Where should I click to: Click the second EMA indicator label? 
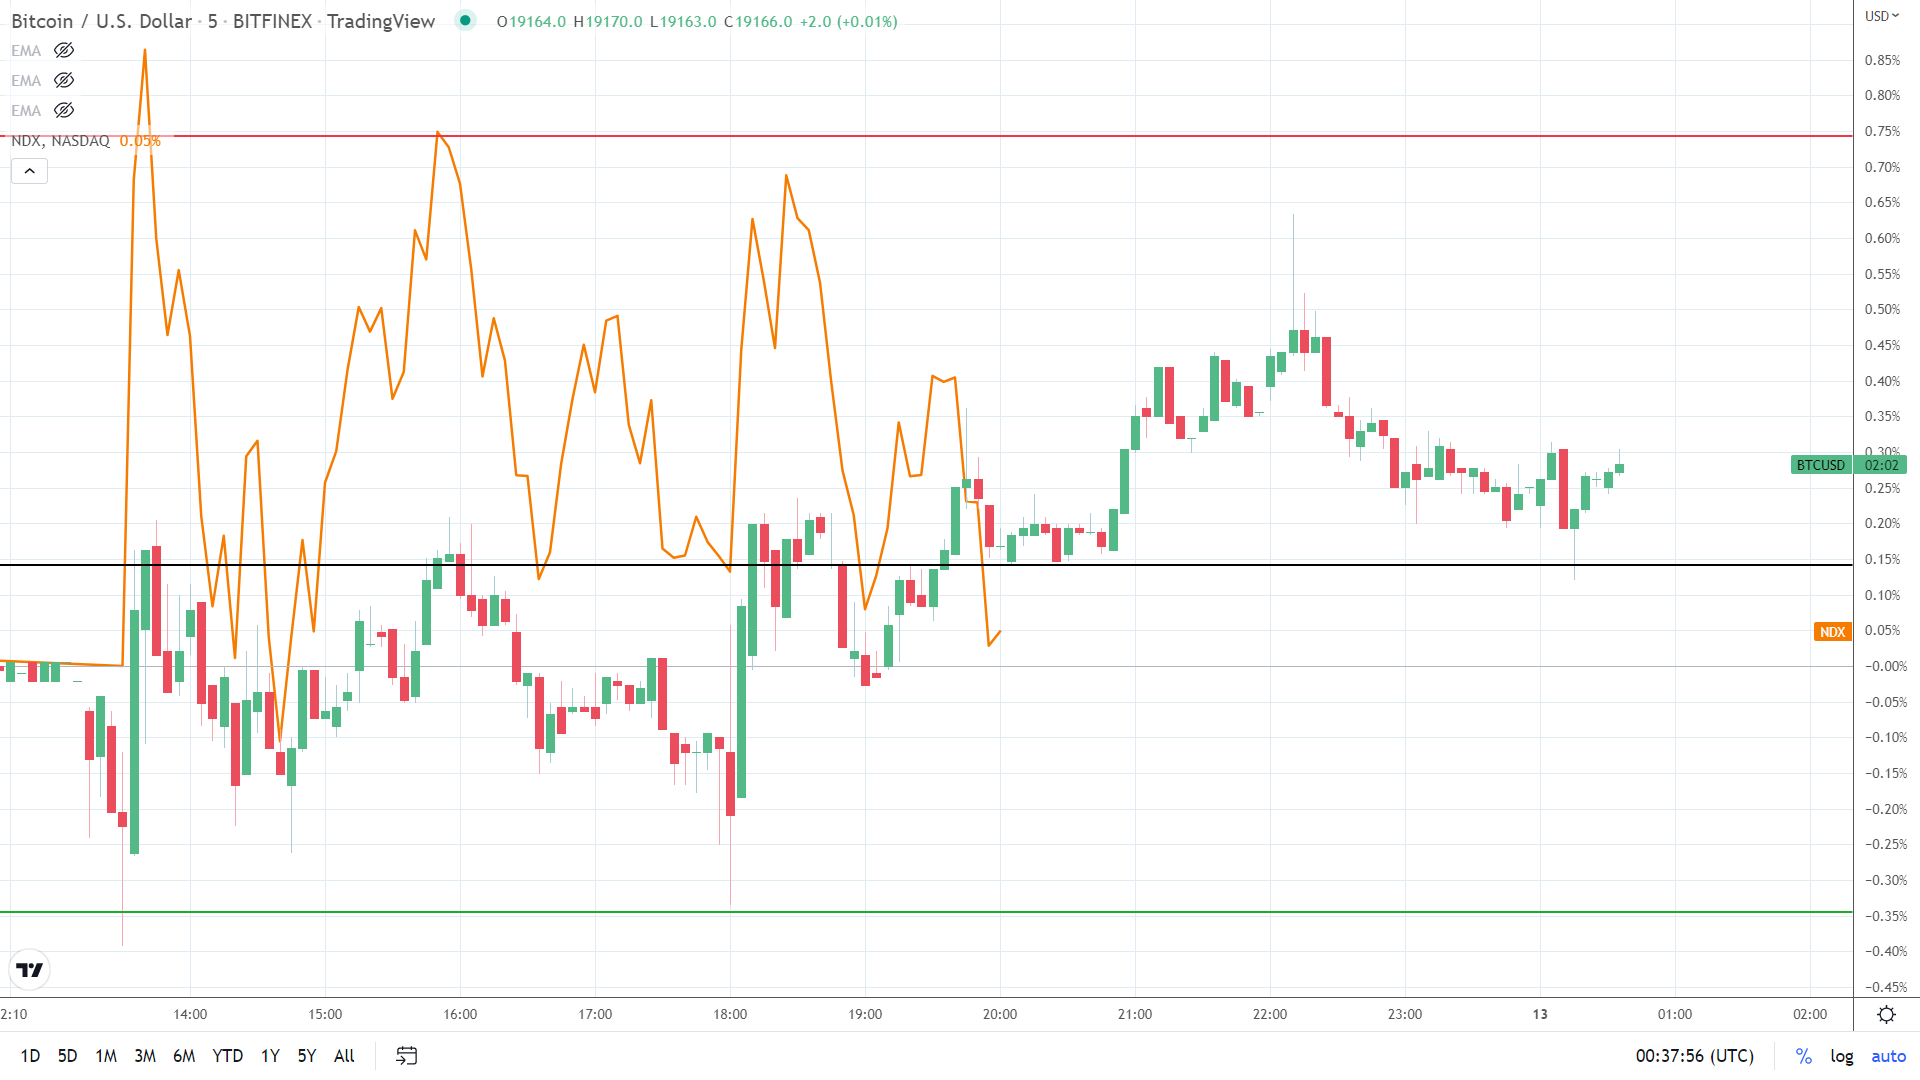tap(26, 81)
